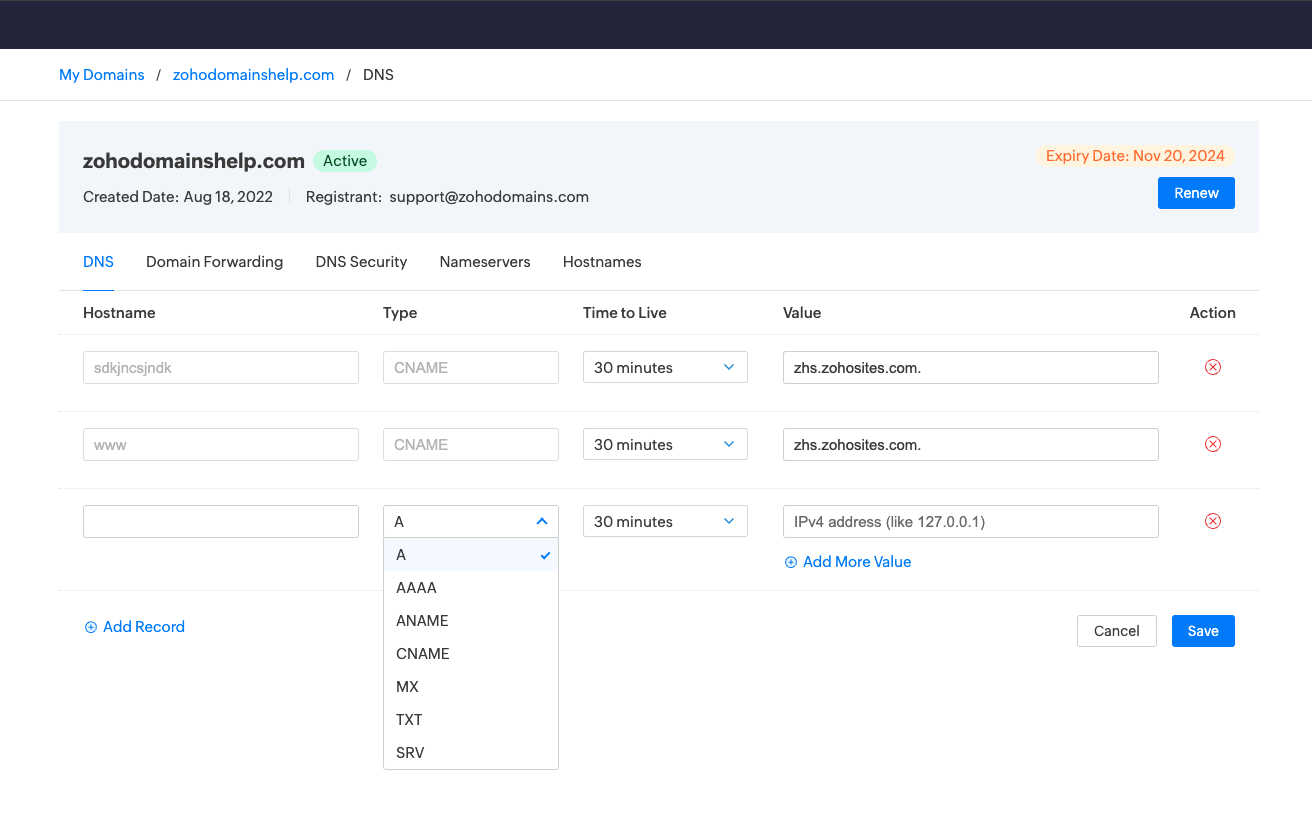Screen dimensions: 1312x816
Task: Open TTL dropdown for www record
Action: (665, 444)
